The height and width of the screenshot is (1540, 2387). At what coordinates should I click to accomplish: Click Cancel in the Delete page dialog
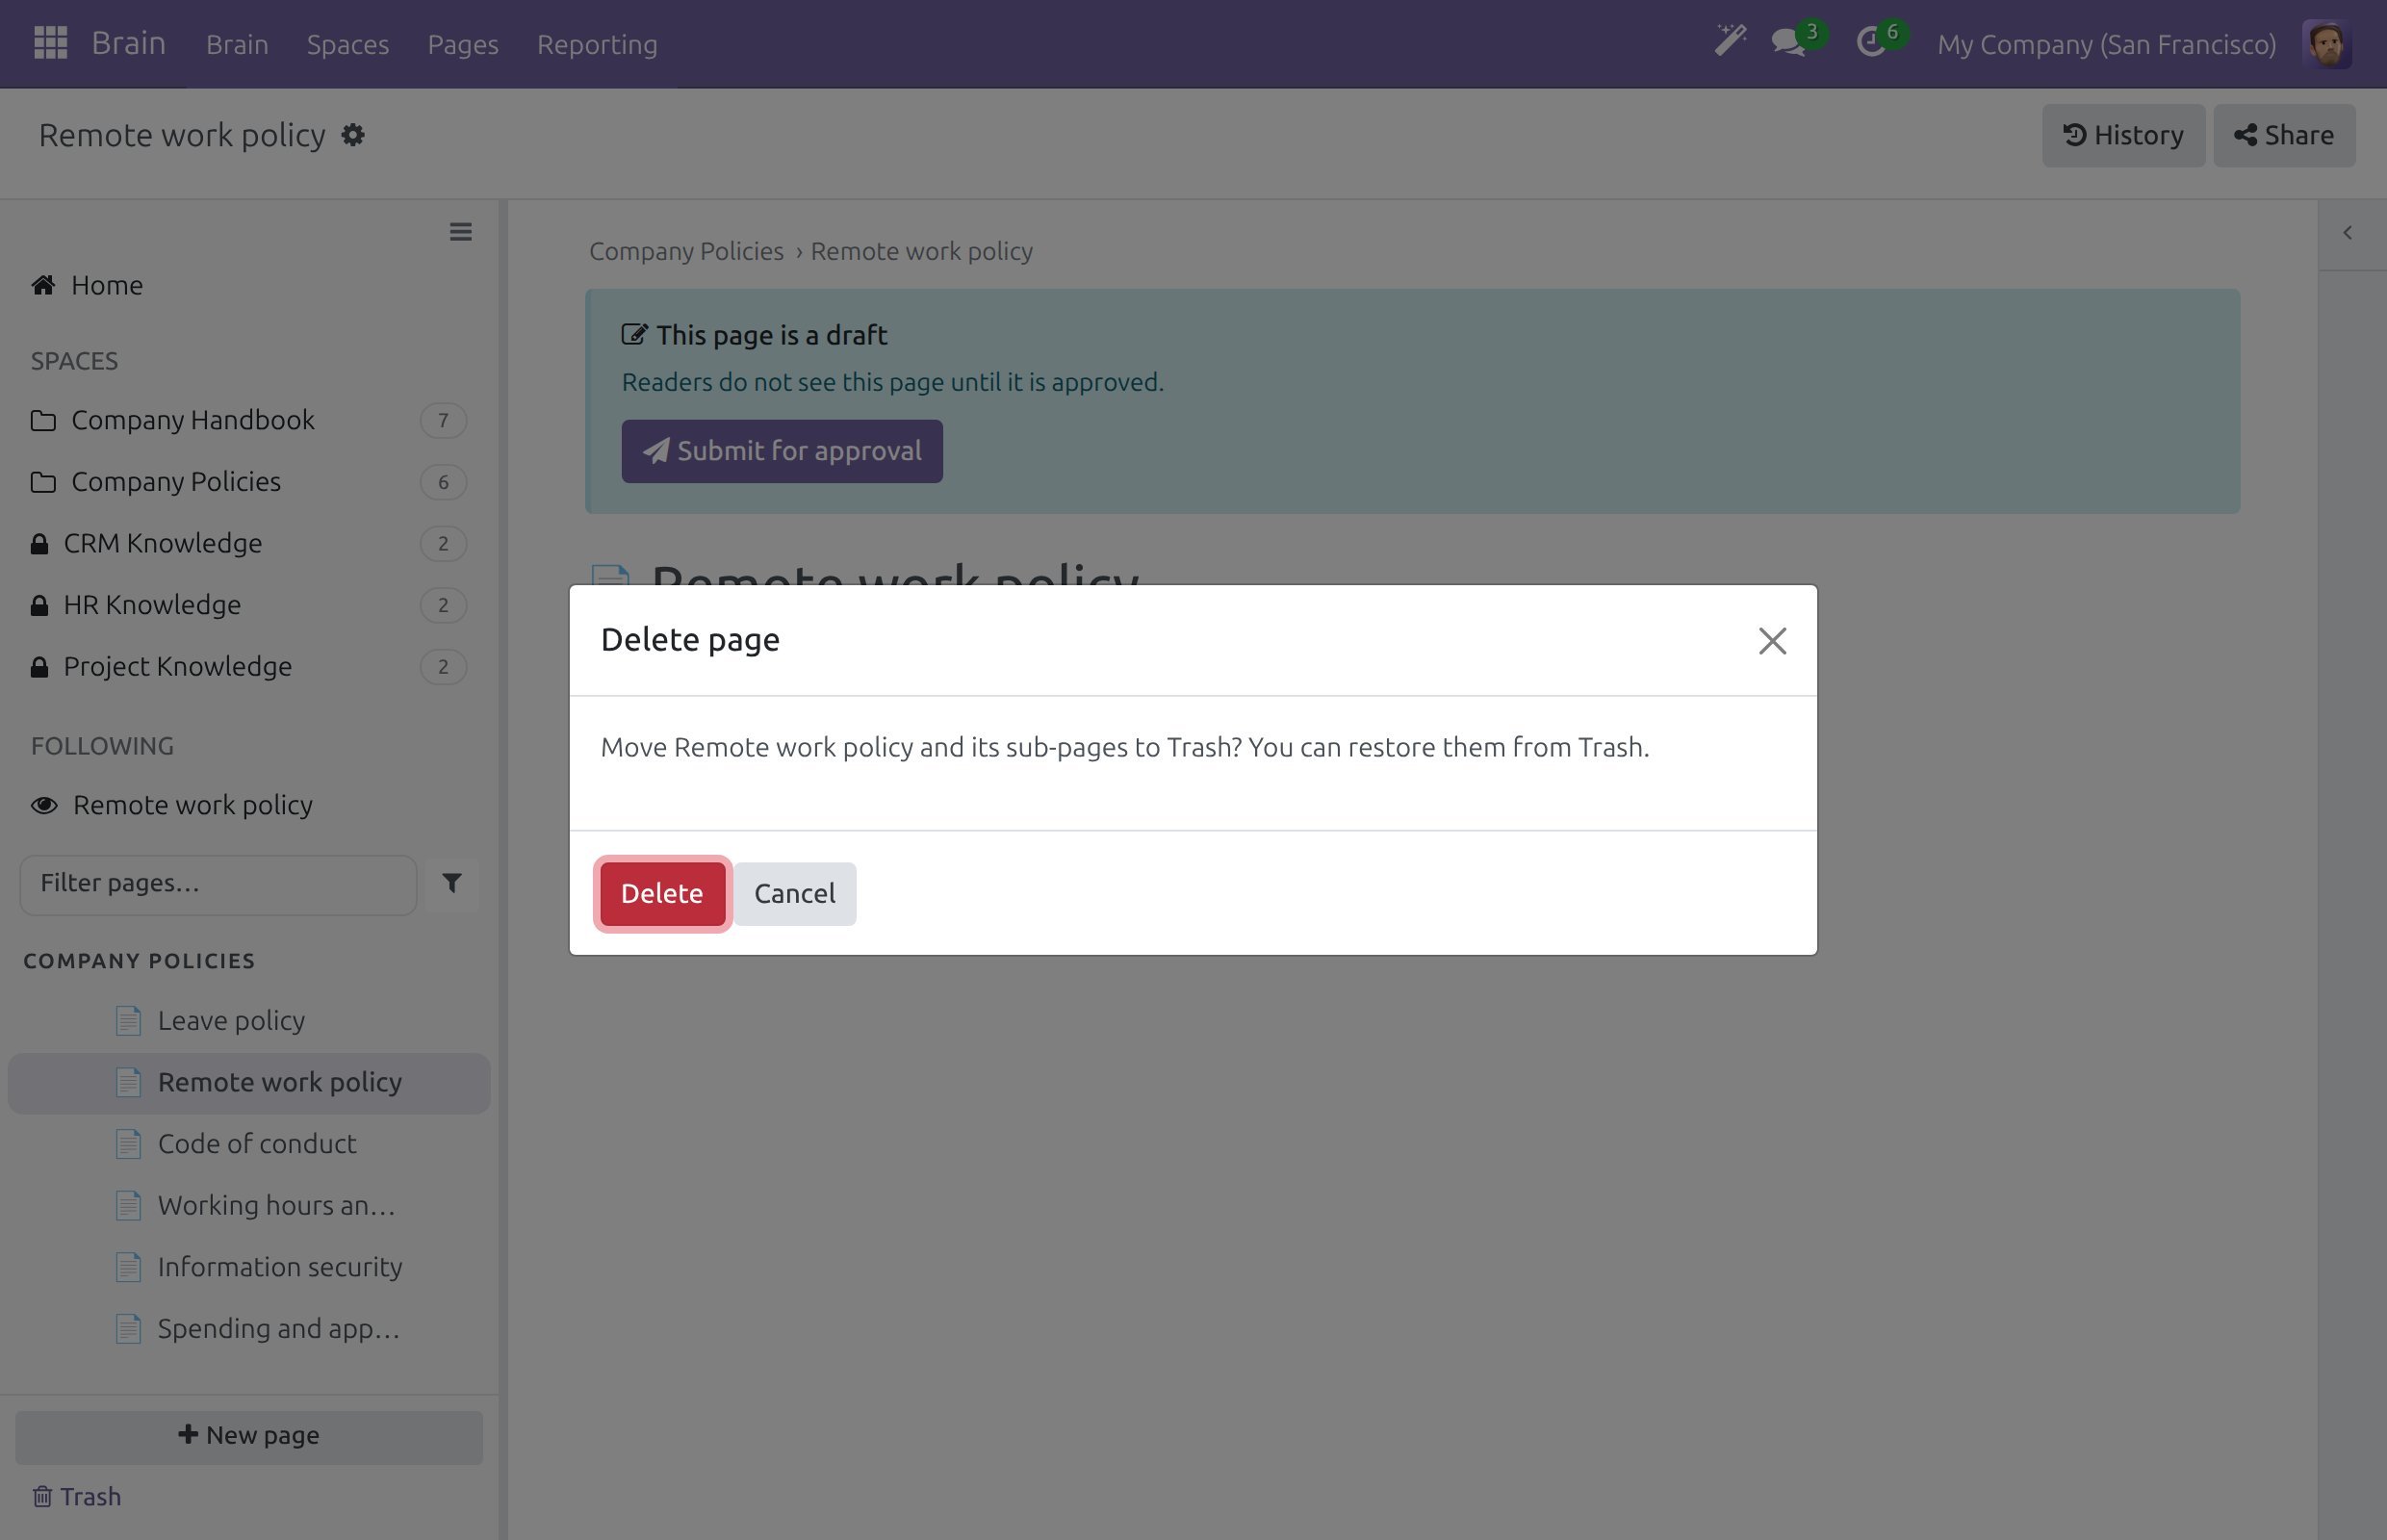pyautogui.click(x=795, y=894)
